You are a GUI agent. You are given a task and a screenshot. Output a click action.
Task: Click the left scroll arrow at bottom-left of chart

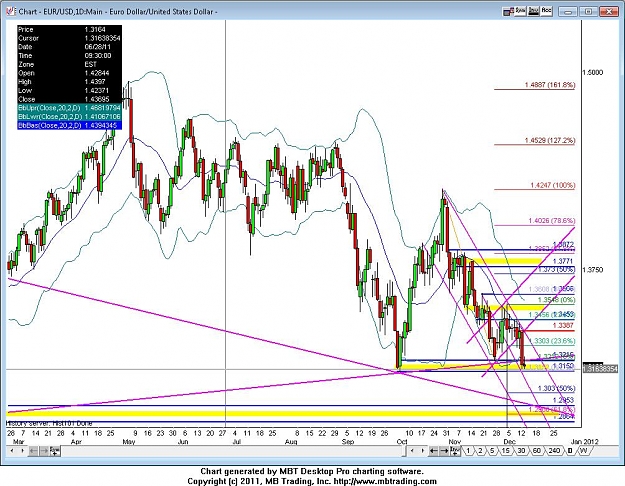point(12,451)
